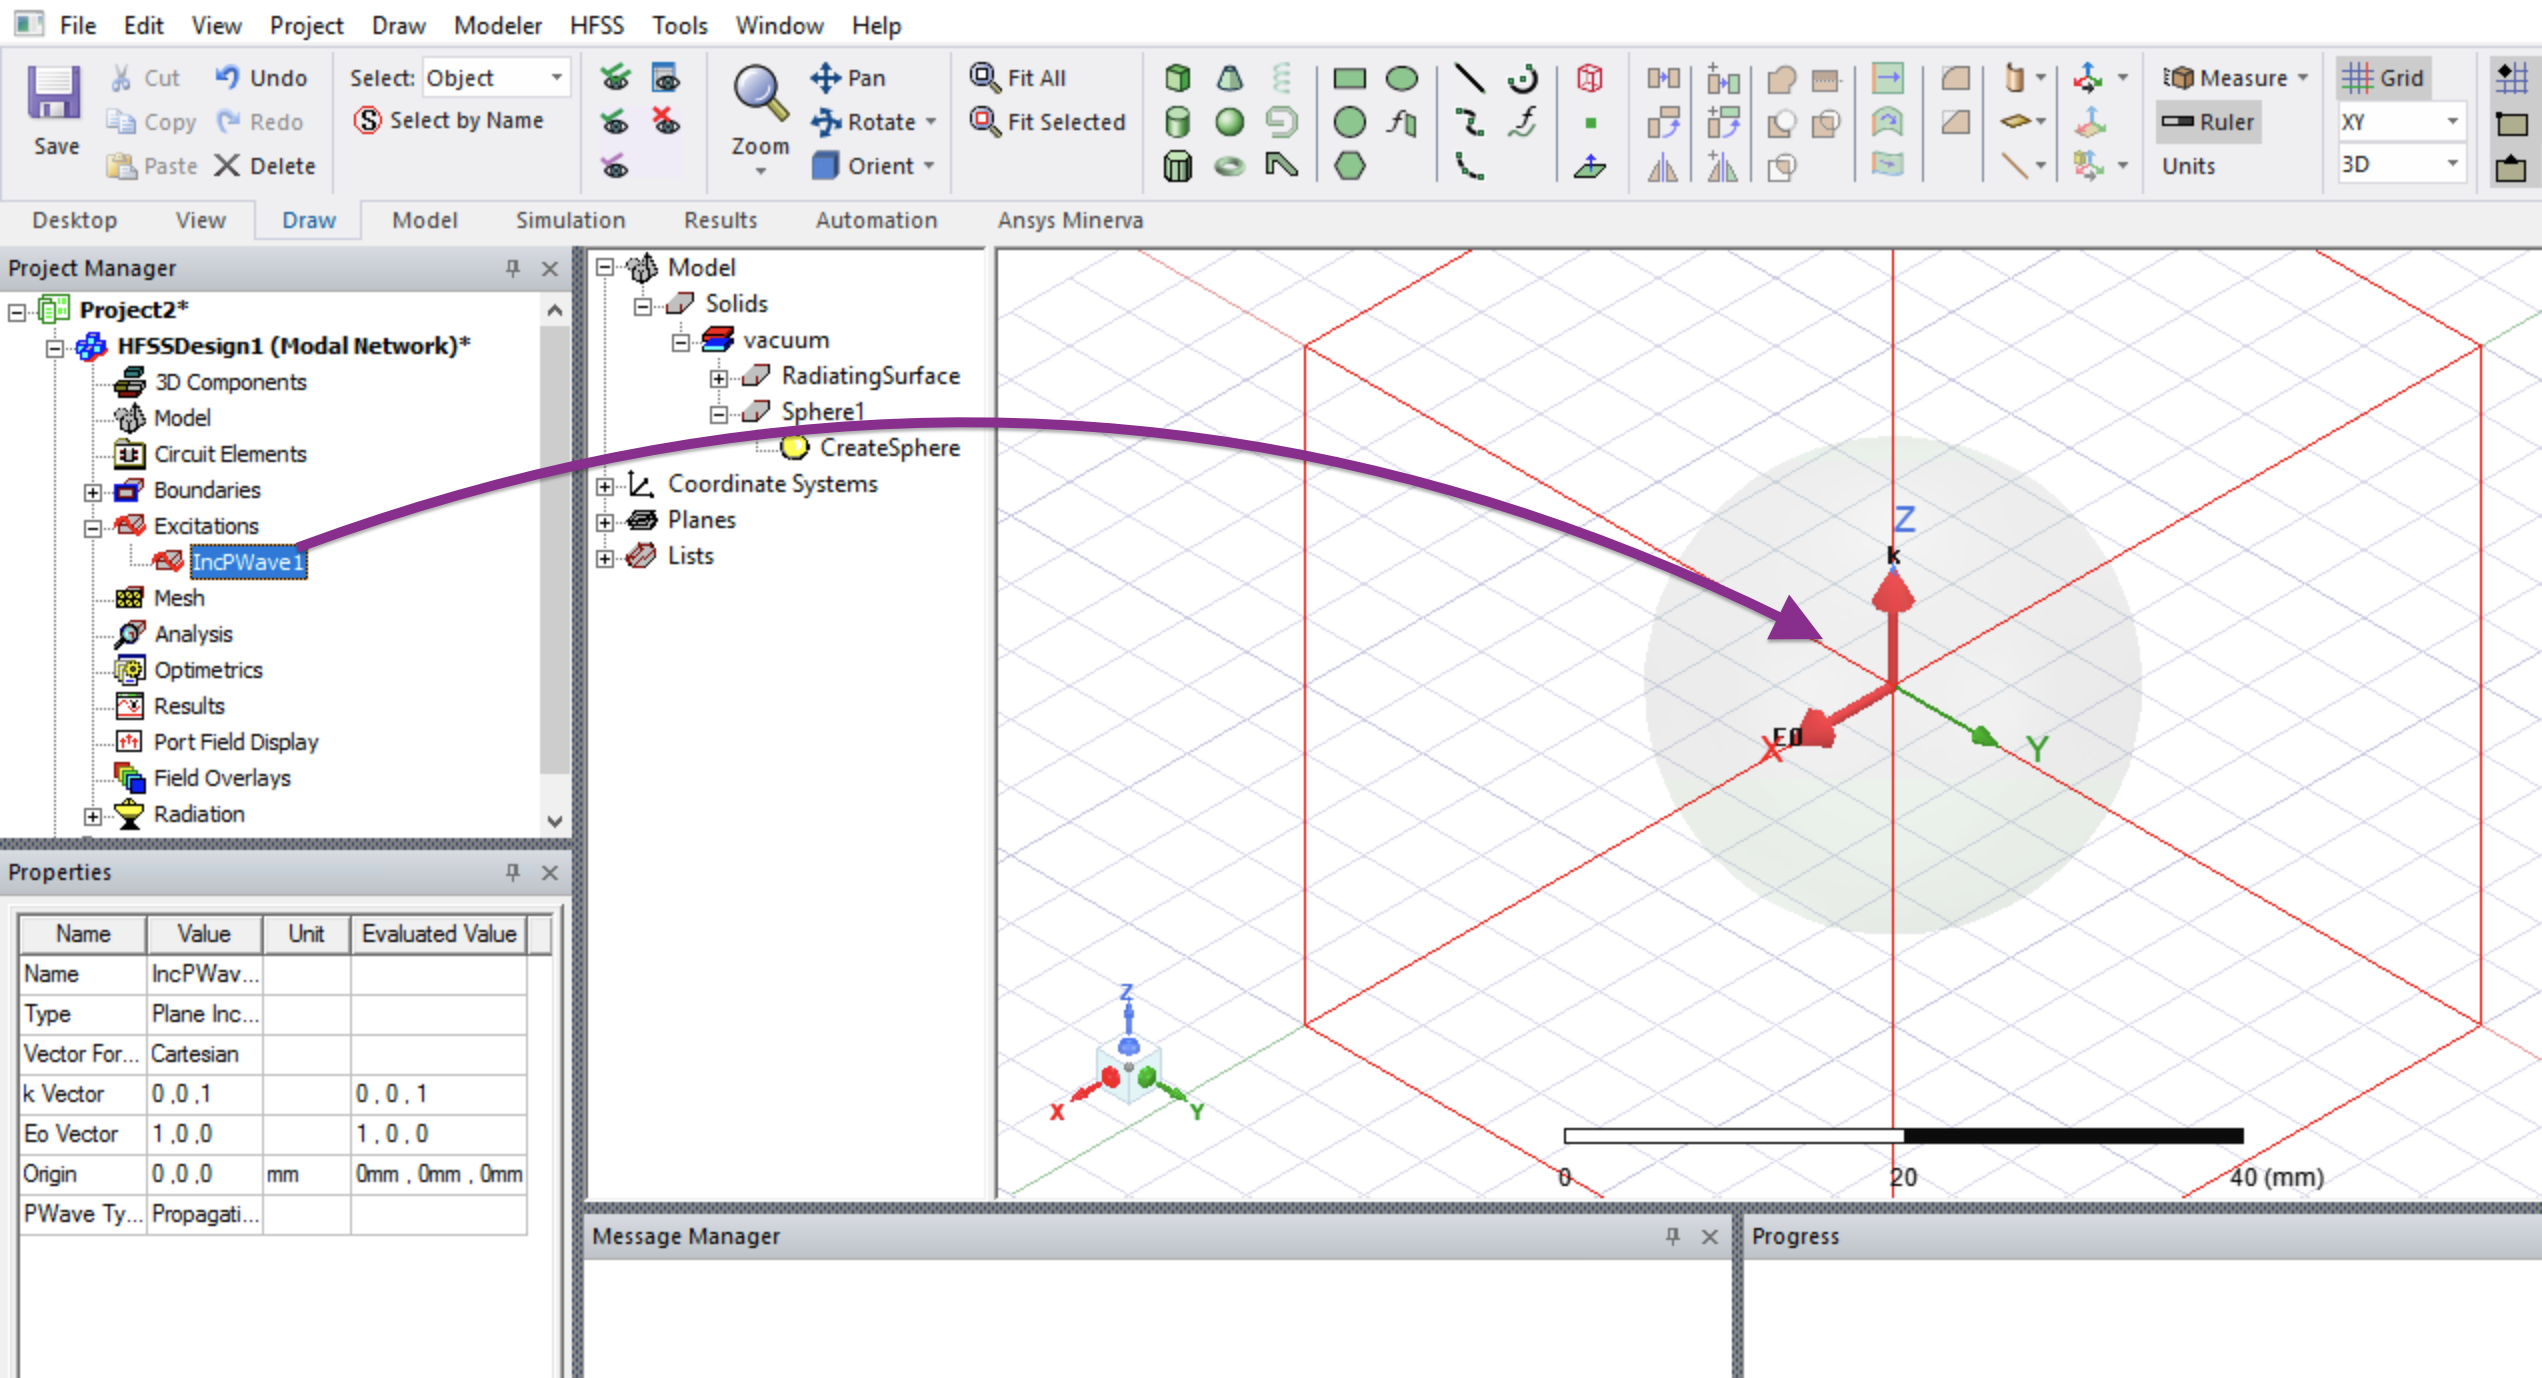
Task: Expand the Boundaries tree node
Action: 93,492
